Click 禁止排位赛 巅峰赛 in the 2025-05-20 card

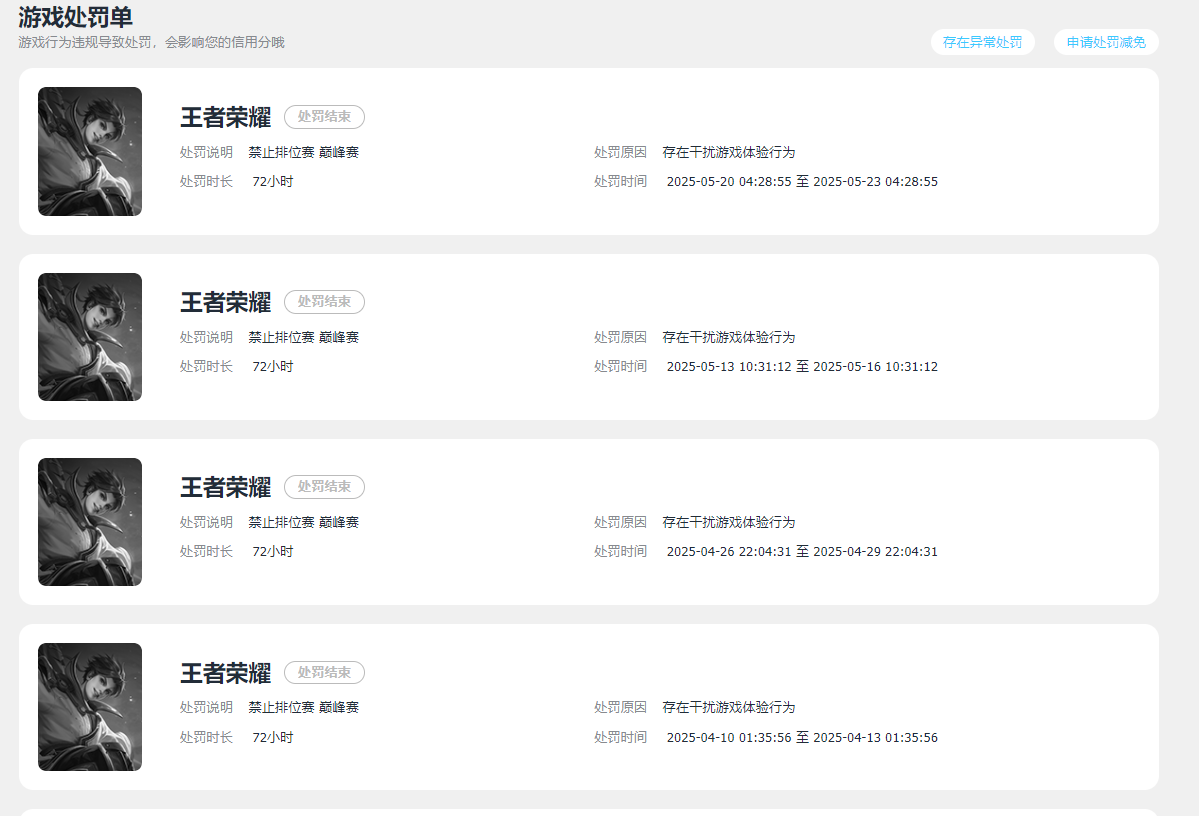coord(304,152)
